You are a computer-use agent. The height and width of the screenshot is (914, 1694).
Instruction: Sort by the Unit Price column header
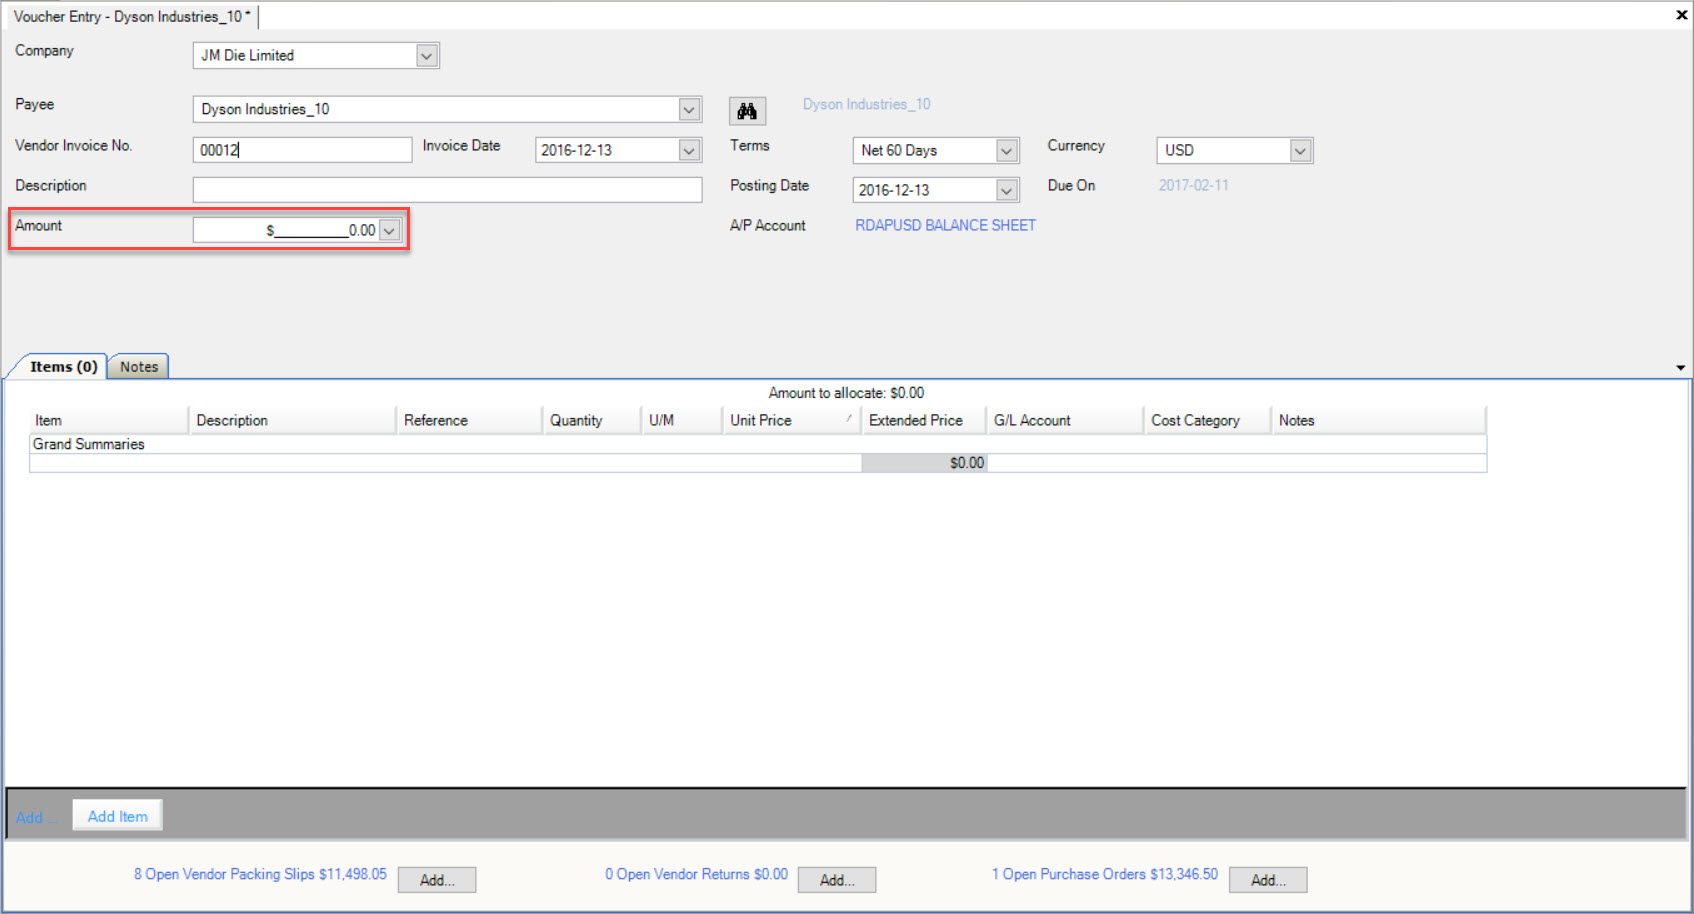click(x=791, y=420)
